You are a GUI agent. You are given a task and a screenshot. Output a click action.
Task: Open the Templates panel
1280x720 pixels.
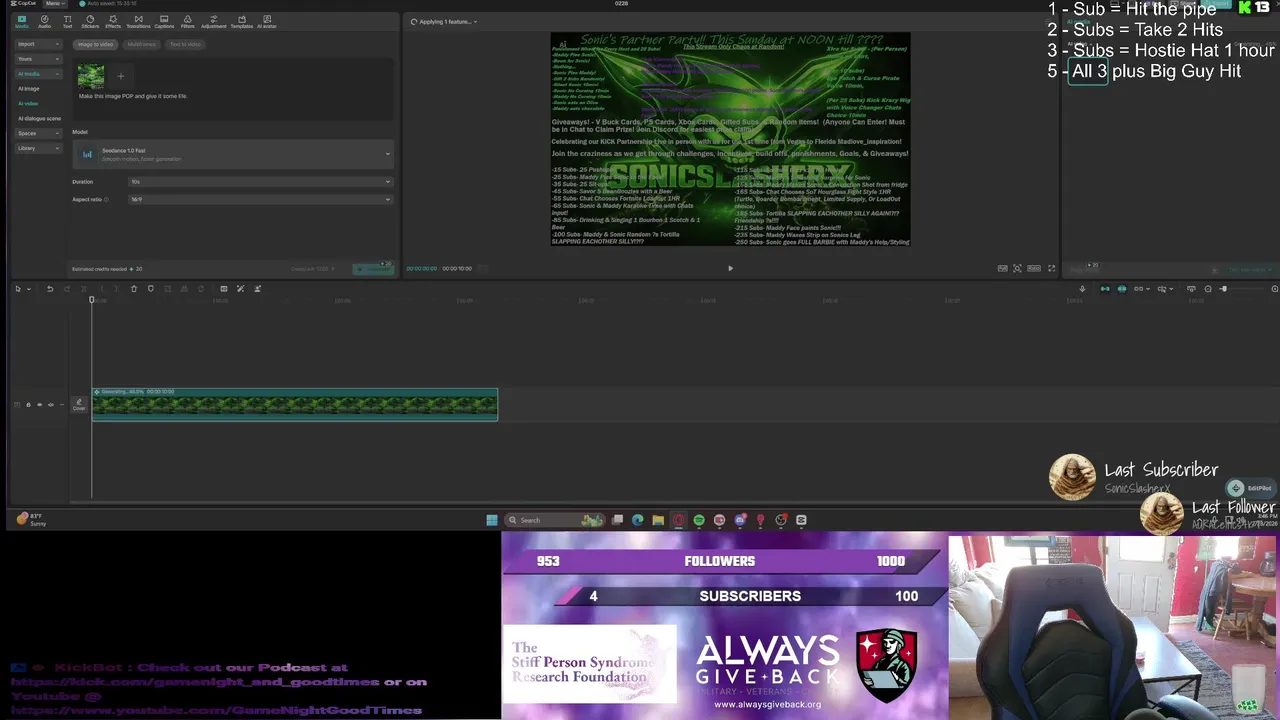tap(241, 21)
